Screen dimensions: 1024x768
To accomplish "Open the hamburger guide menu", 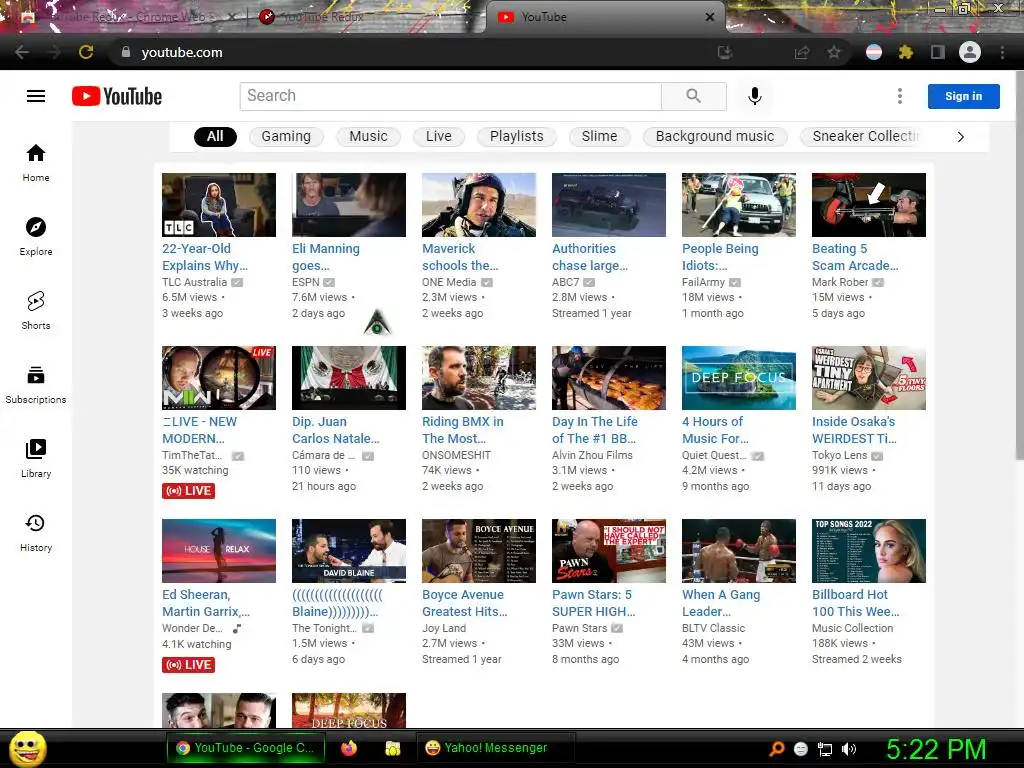I will click(36, 96).
